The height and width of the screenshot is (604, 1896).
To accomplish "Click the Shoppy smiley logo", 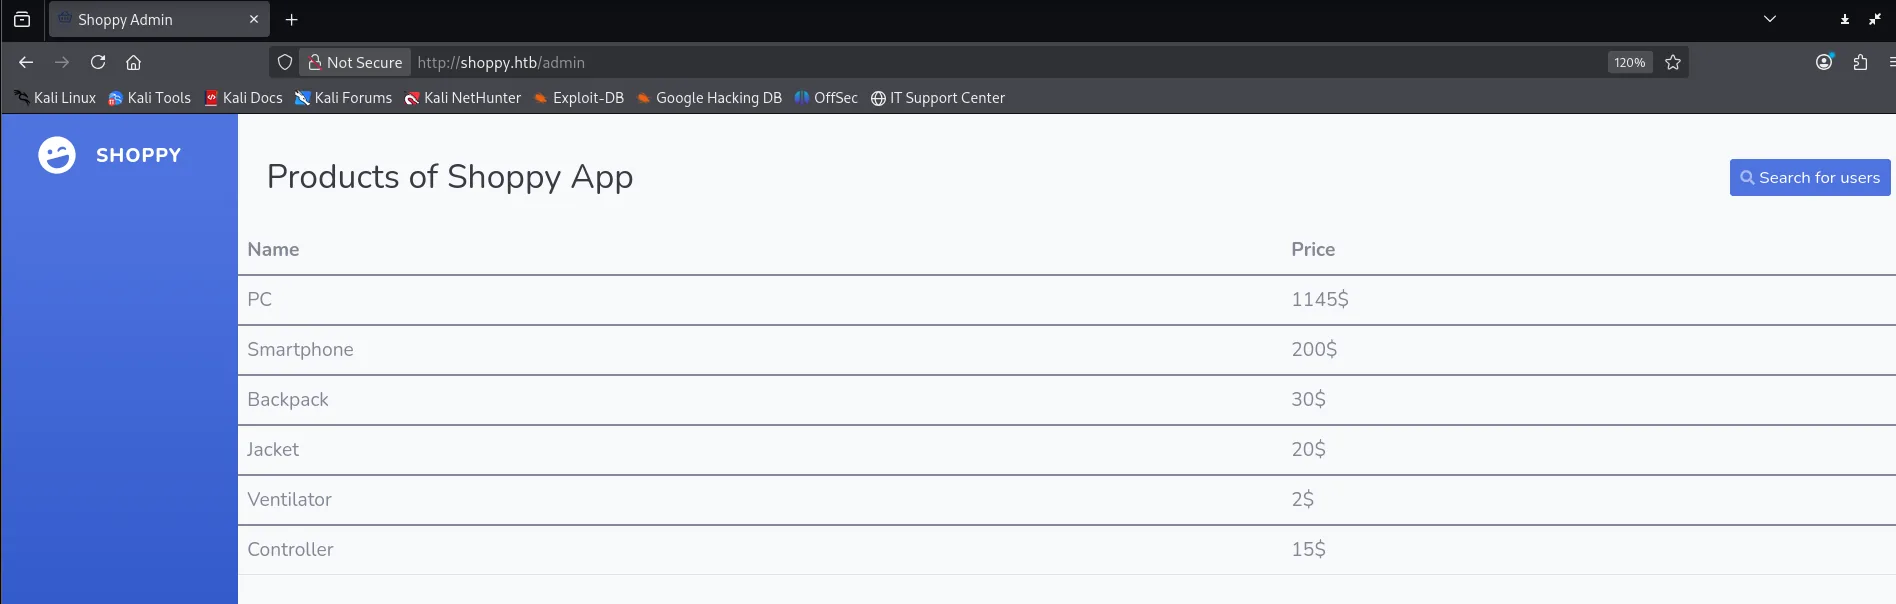I will click(x=57, y=155).
